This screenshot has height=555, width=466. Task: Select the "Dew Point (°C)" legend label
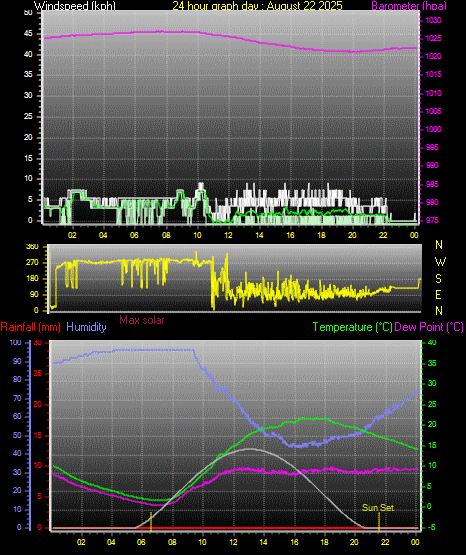pos(429,327)
